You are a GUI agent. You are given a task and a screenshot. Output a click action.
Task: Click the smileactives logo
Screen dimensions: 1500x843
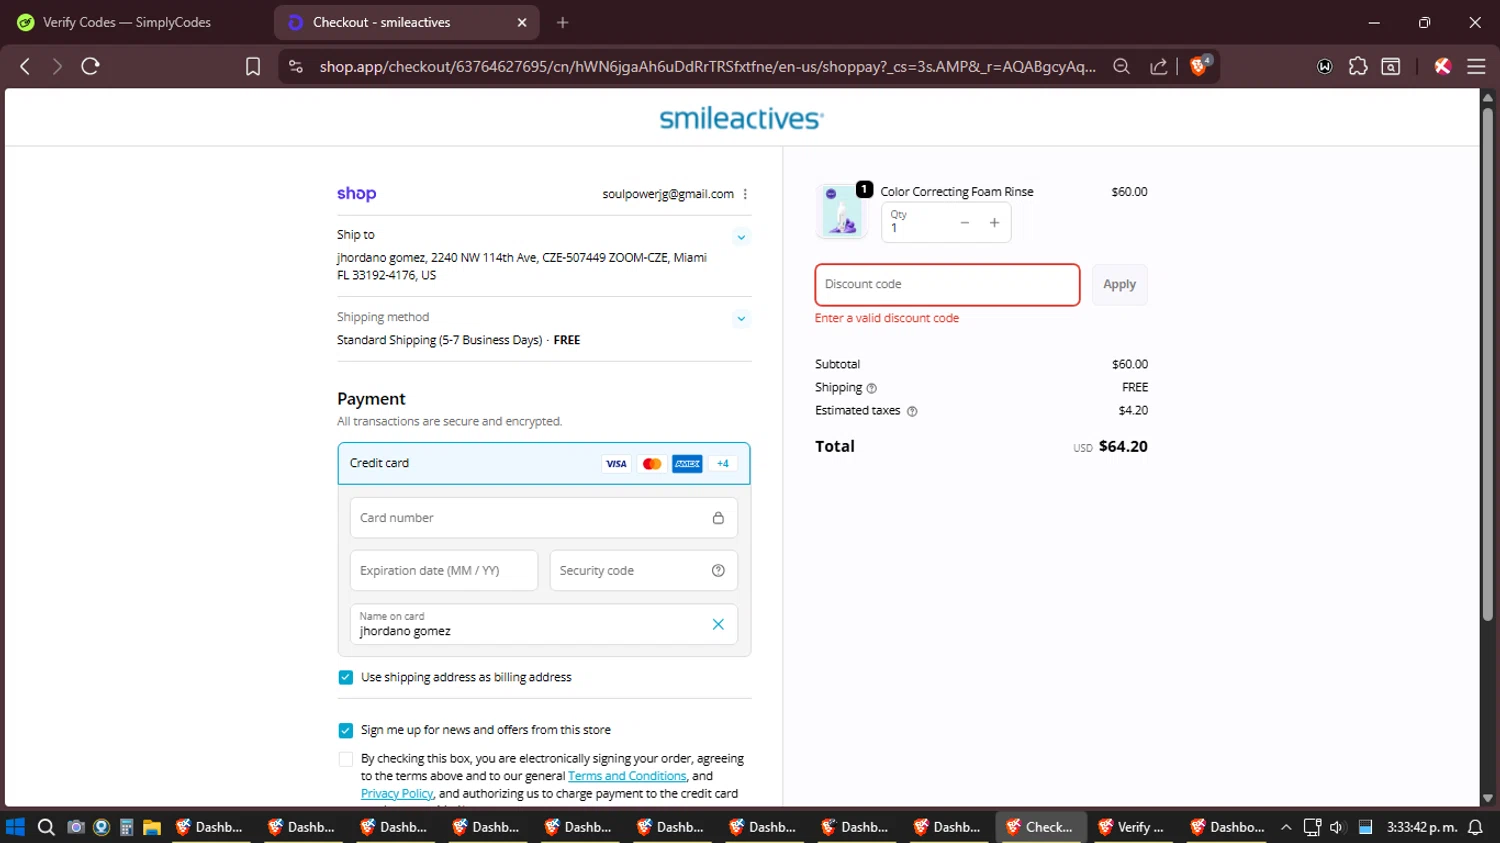742,118
